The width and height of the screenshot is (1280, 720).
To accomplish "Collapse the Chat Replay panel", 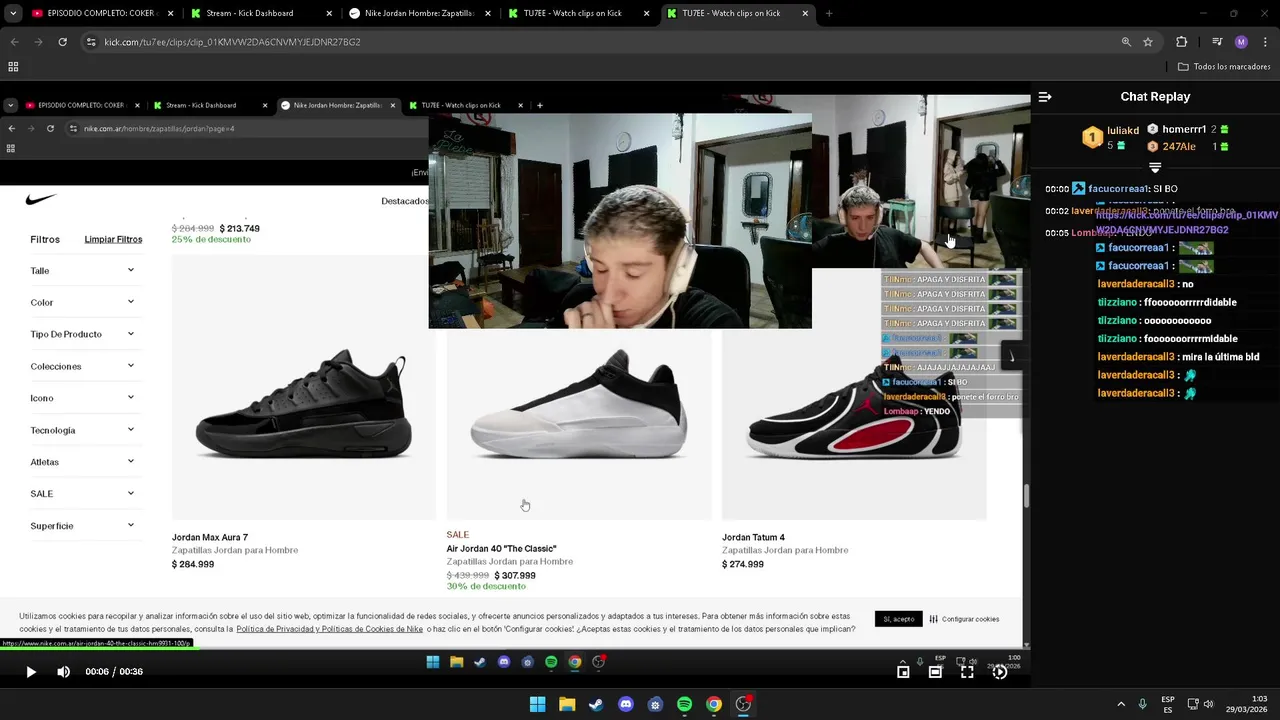I will pyautogui.click(x=1045, y=97).
